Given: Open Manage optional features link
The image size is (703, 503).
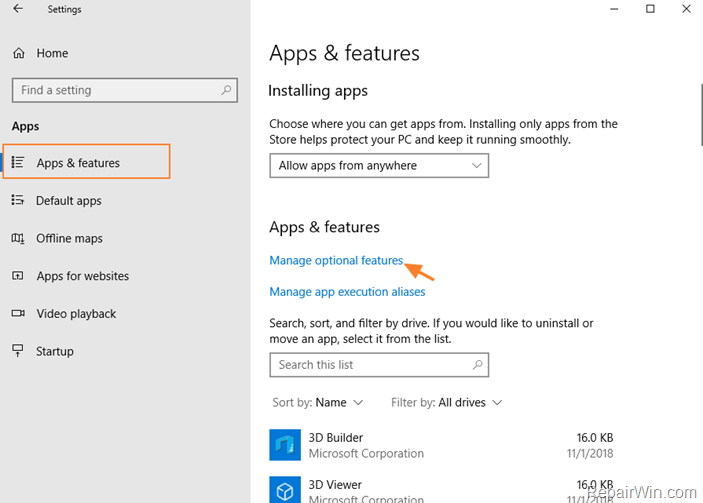Looking at the screenshot, I should click(x=336, y=260).
